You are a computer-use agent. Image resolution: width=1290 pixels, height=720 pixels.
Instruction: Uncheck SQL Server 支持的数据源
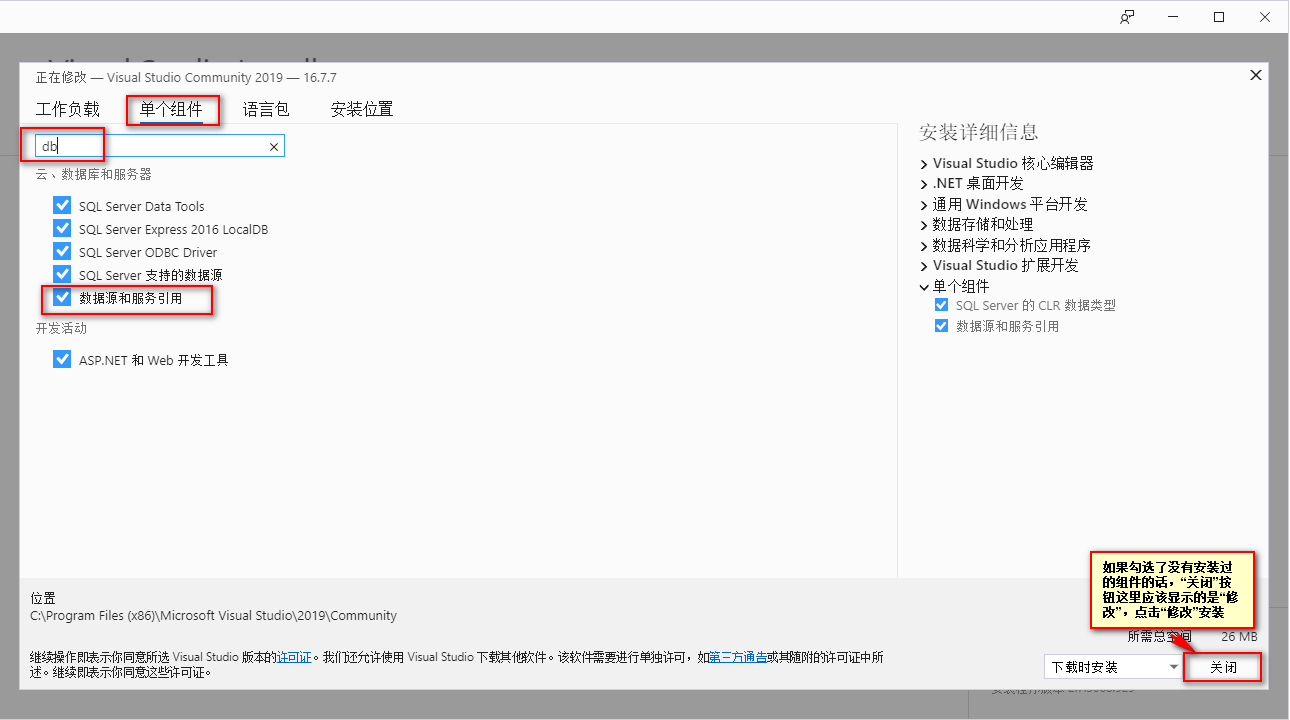point(63,274)
